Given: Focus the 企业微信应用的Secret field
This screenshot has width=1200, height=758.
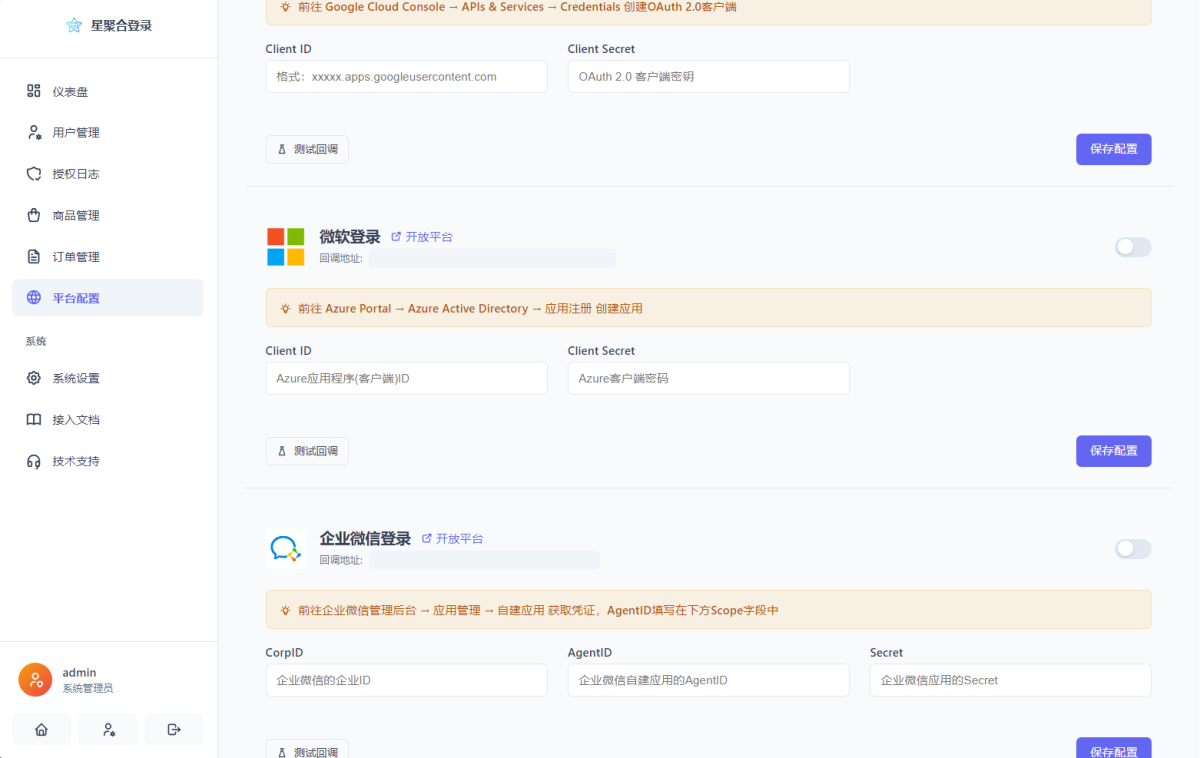Looking at the screenshot, I should click(x=1011, y=680).
